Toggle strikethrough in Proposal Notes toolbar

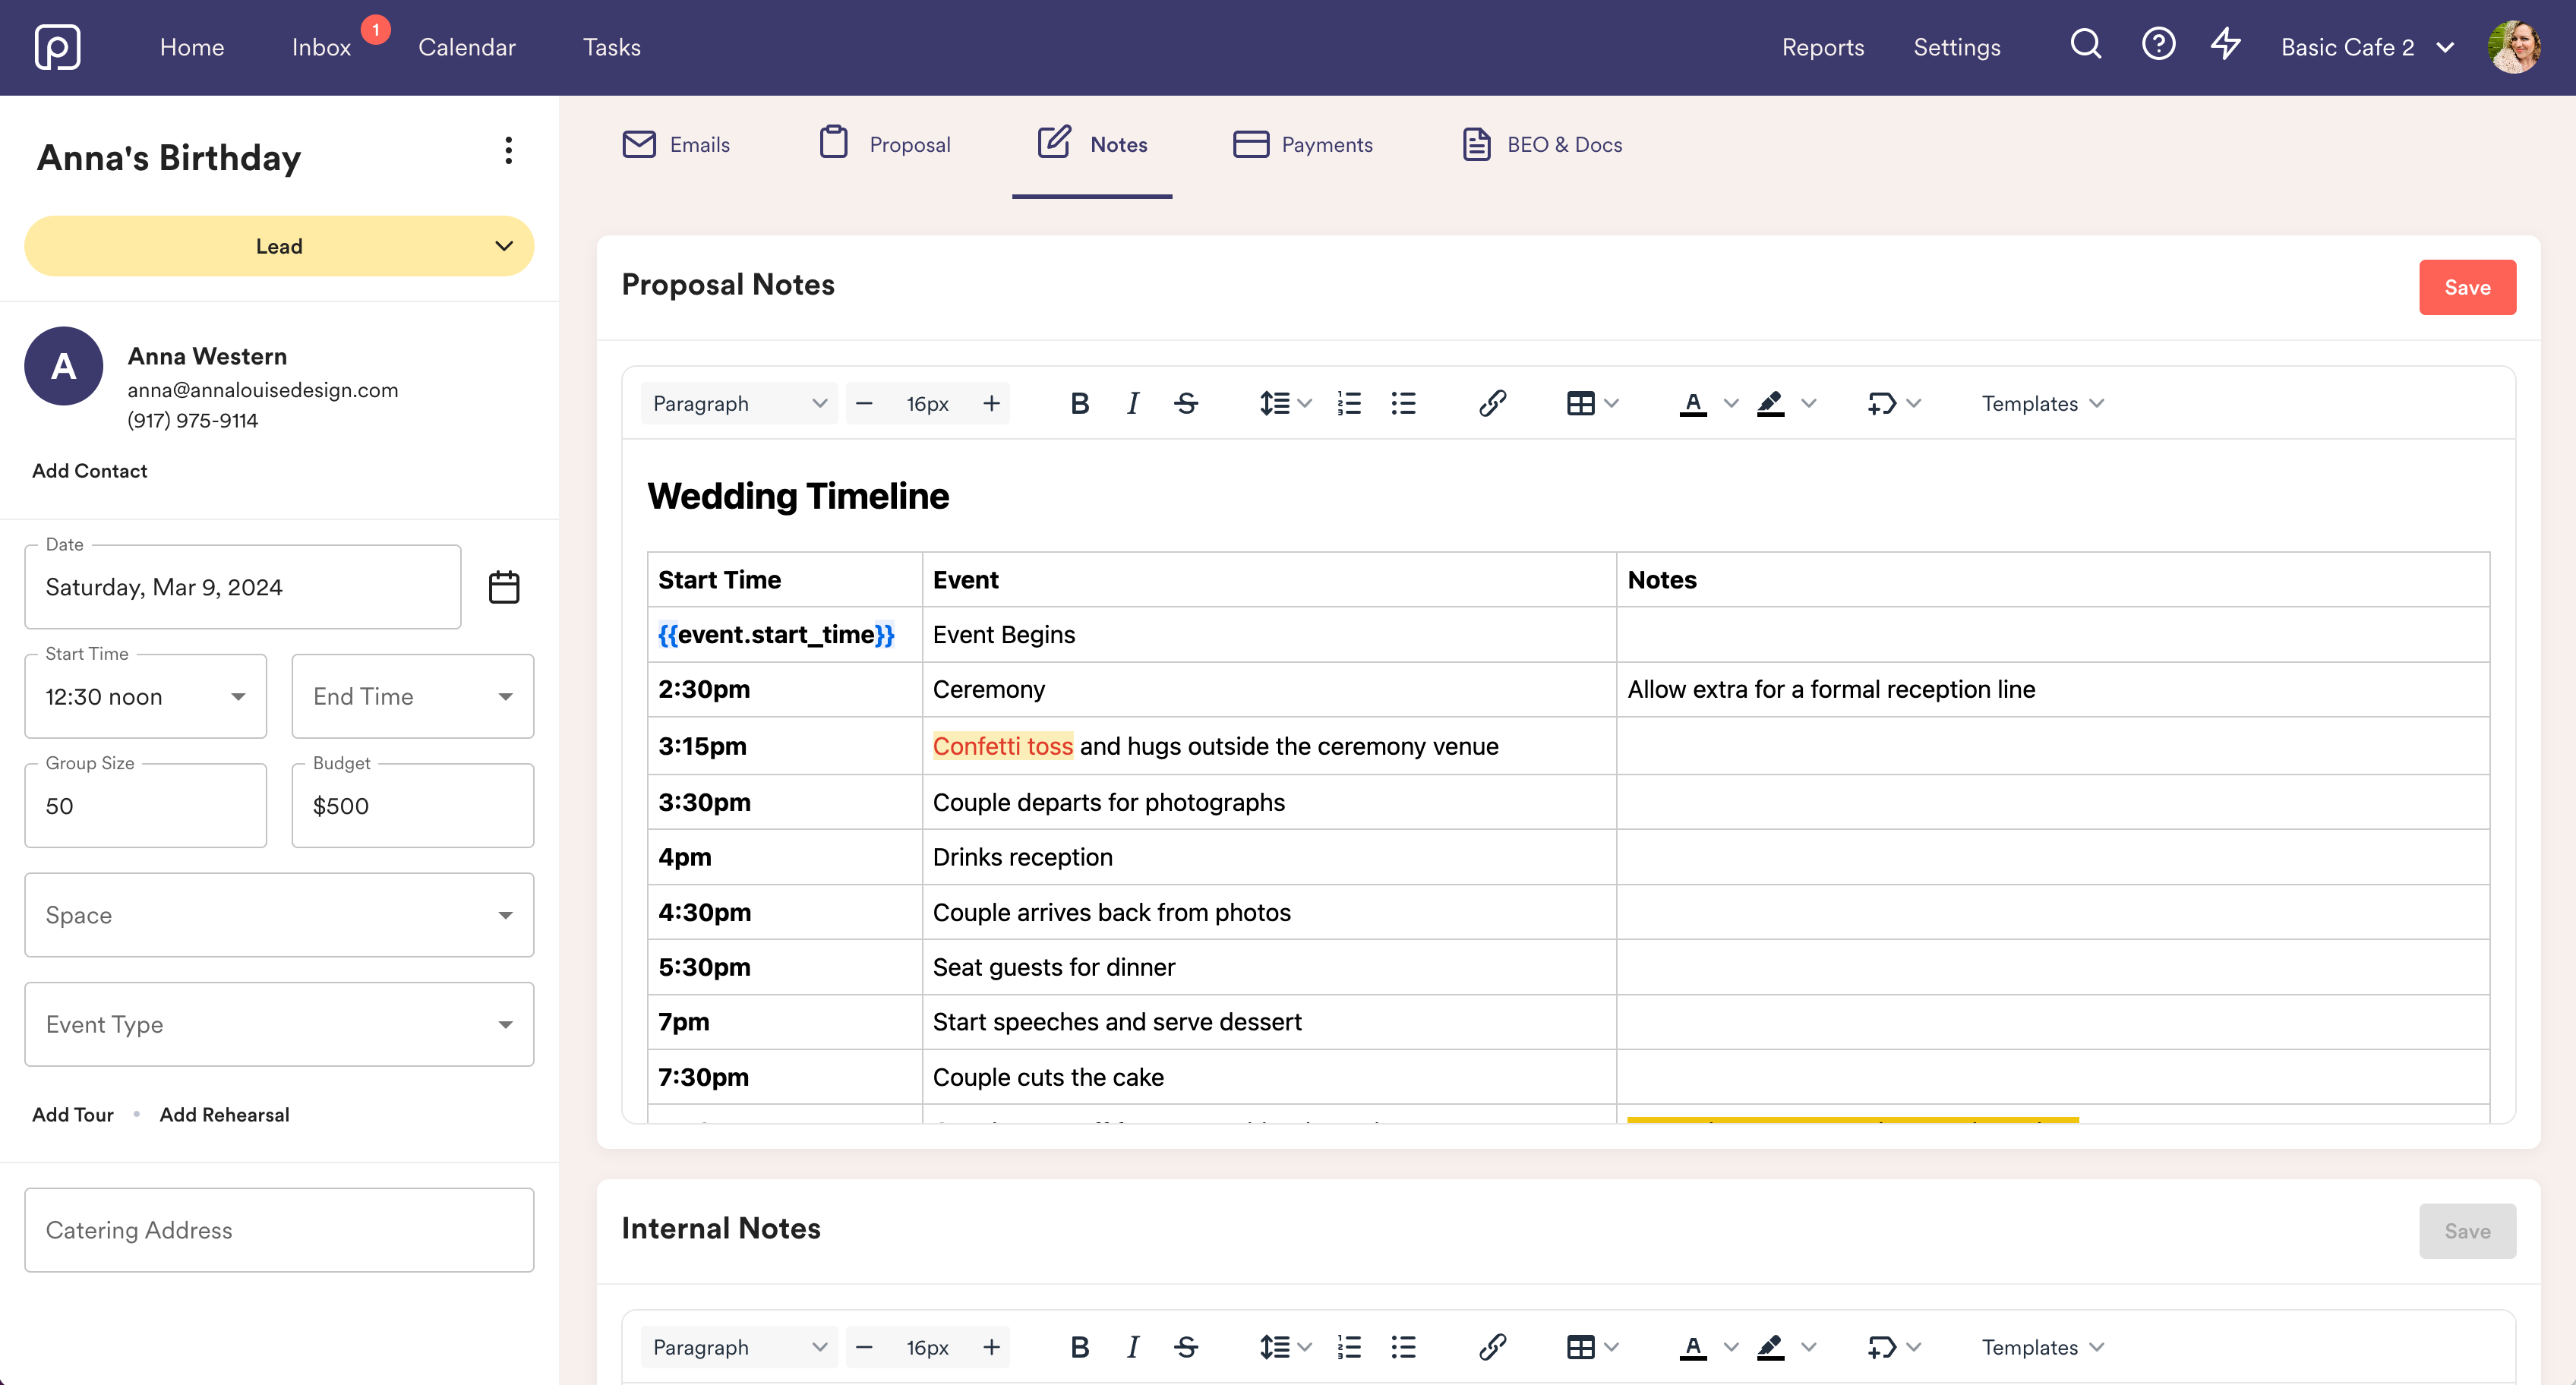point(1186,404)
